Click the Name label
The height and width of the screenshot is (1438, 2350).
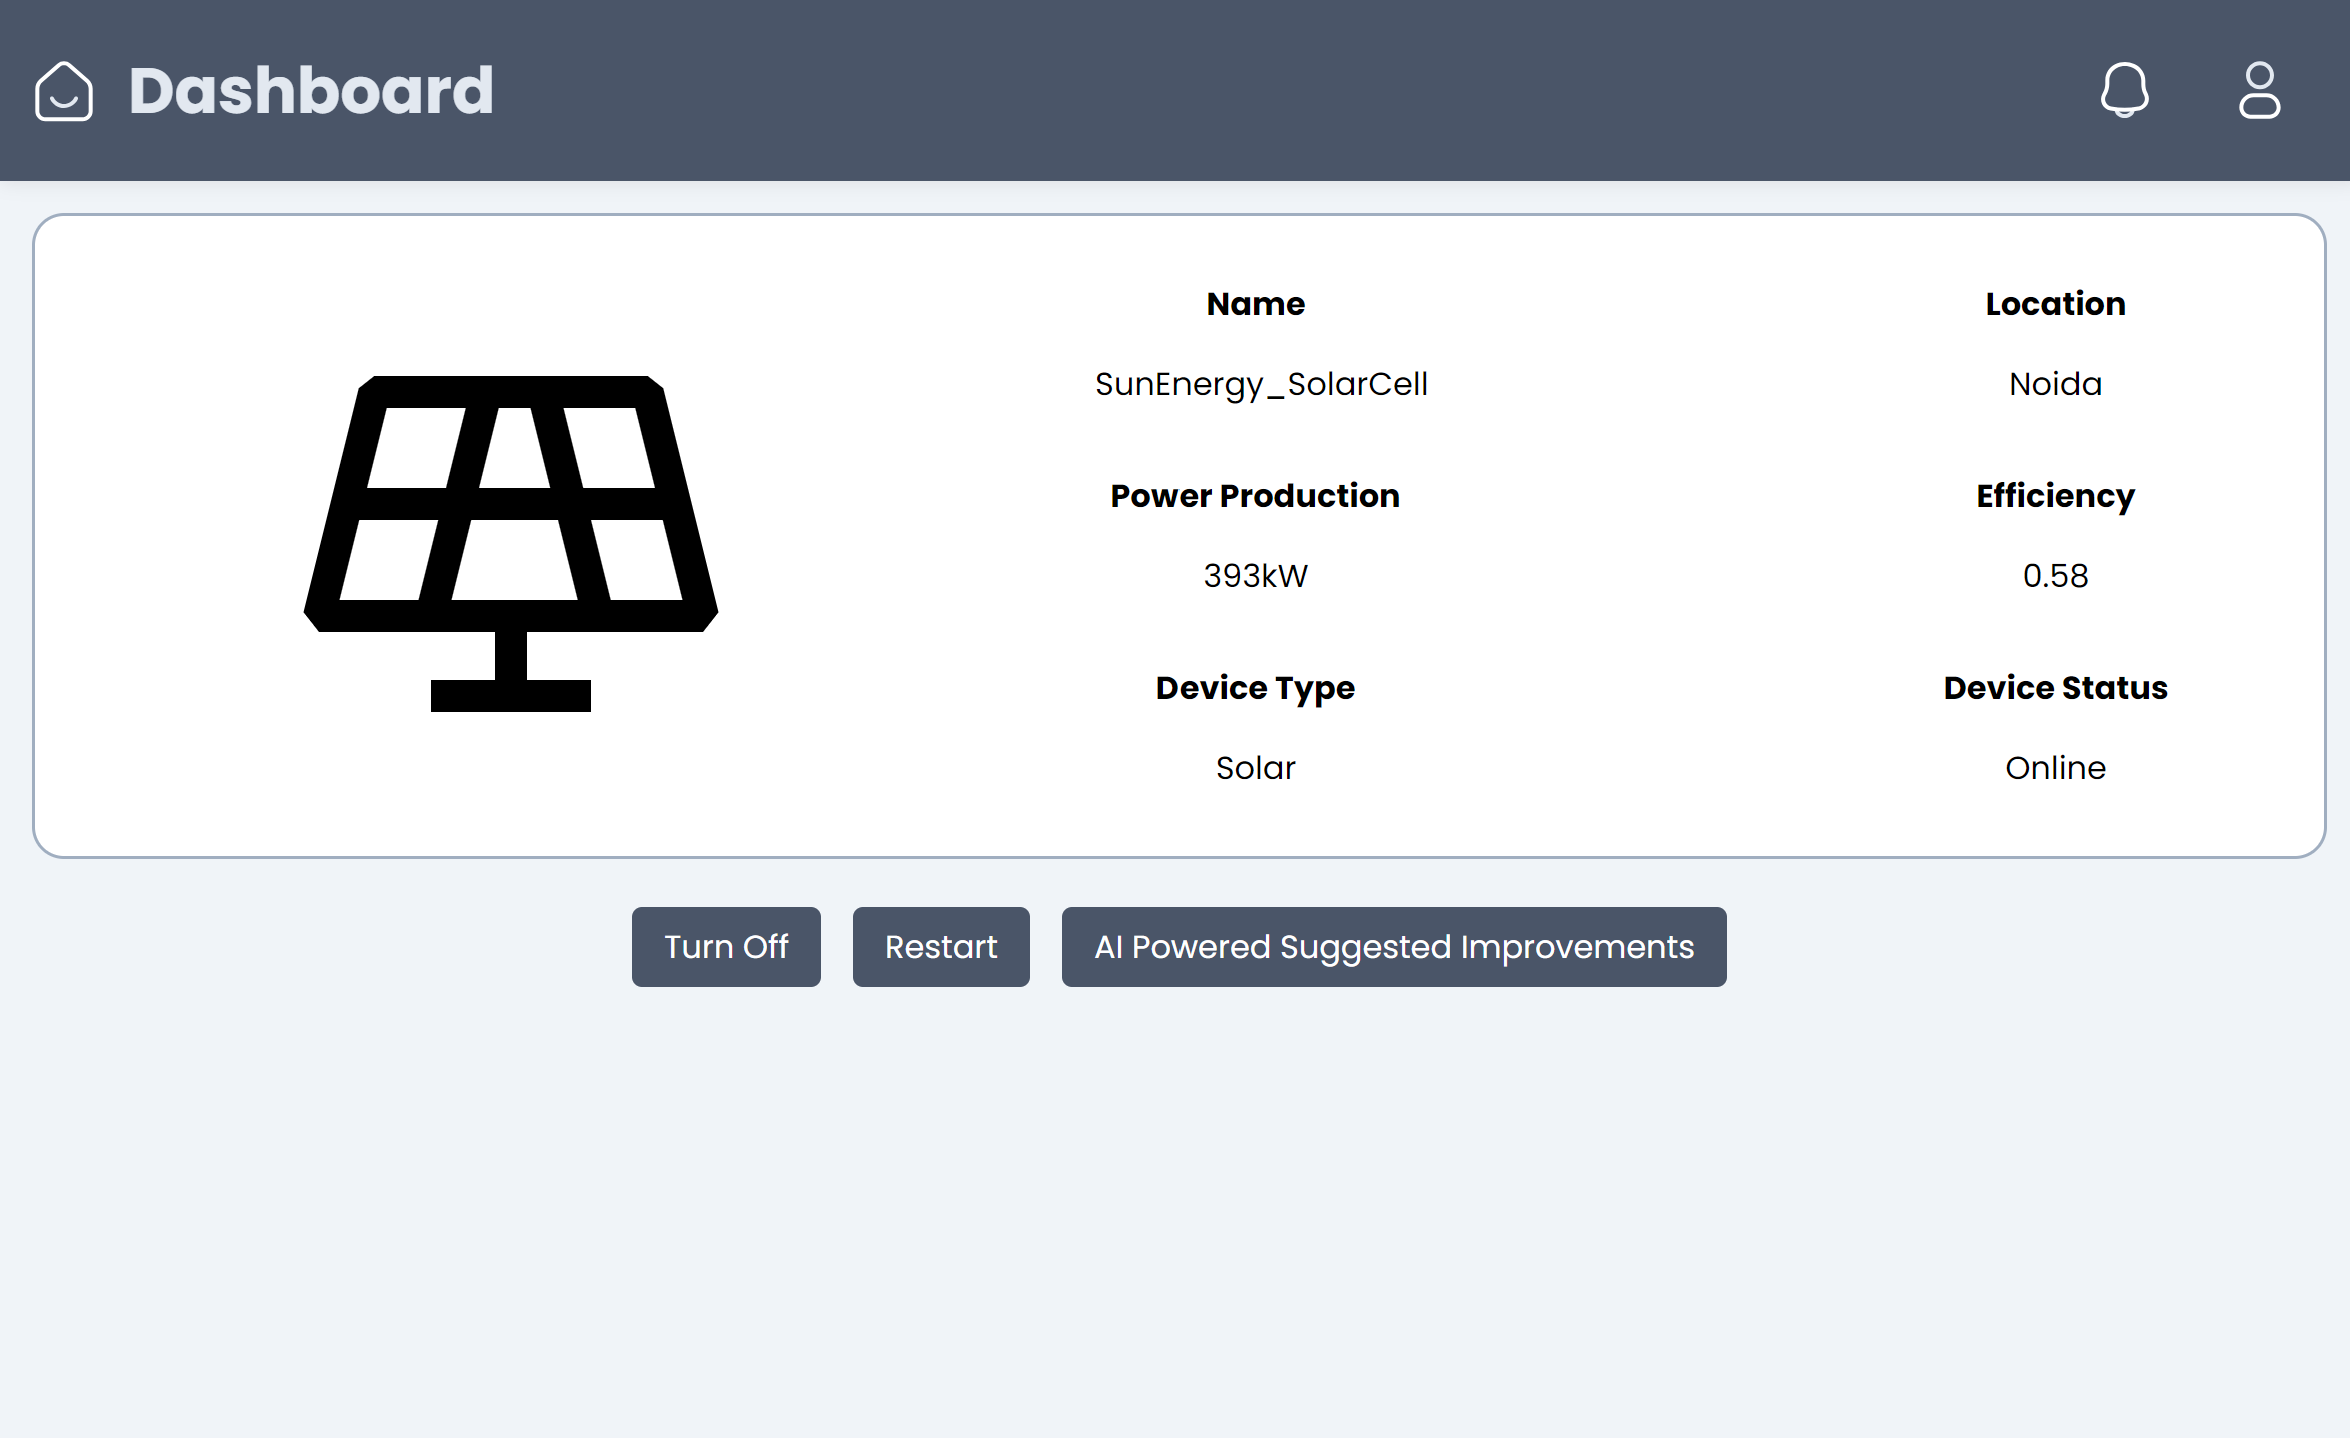tap(1255, 304)
